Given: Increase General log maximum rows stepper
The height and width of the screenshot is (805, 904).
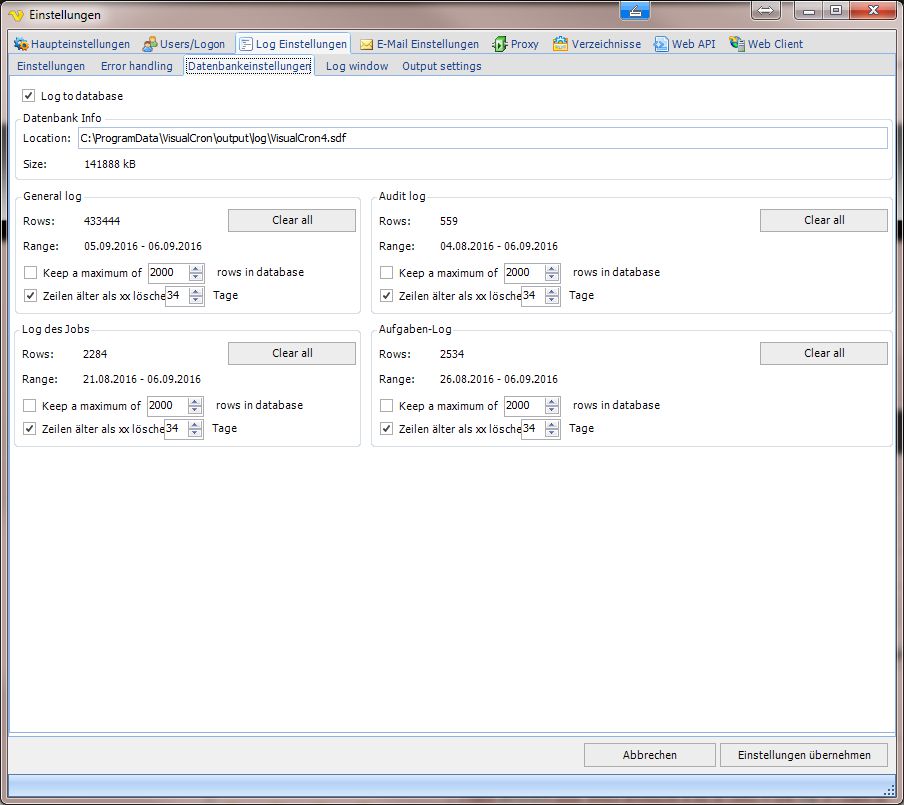Looking at the screenshot, I should pyautogui.click(x=196, y=268).
